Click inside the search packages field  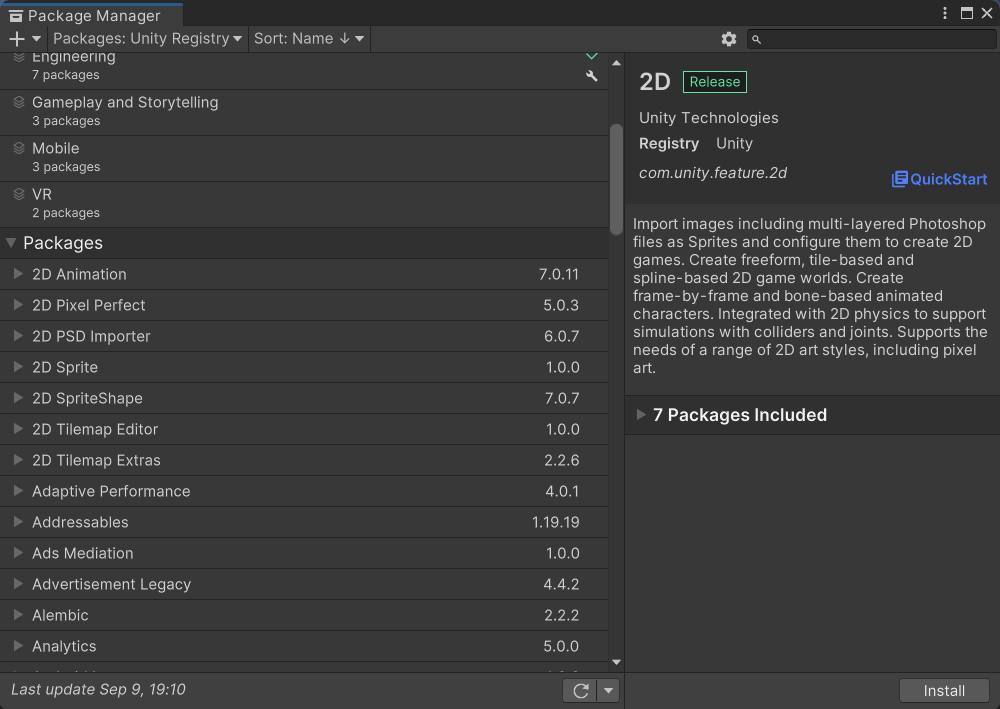870,39
